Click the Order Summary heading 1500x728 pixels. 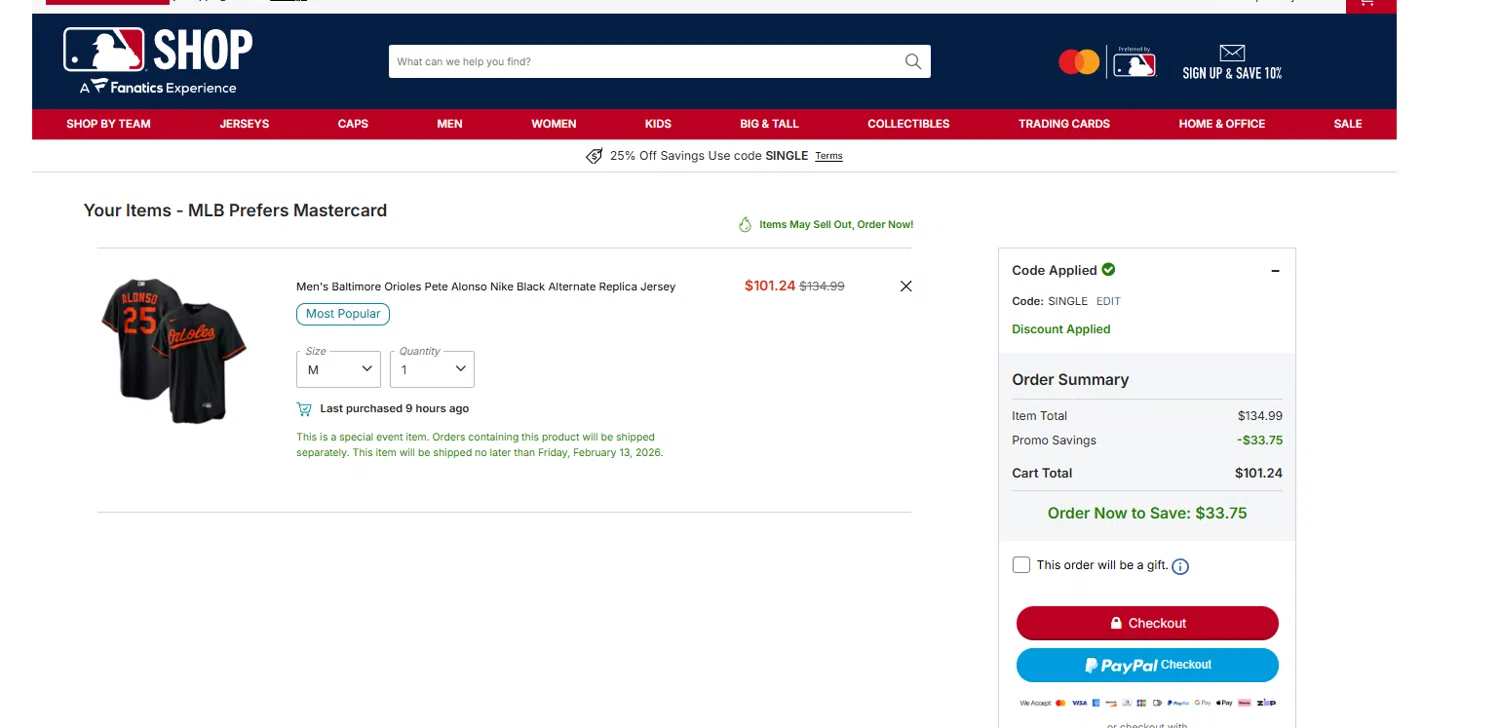(1070, 380)
